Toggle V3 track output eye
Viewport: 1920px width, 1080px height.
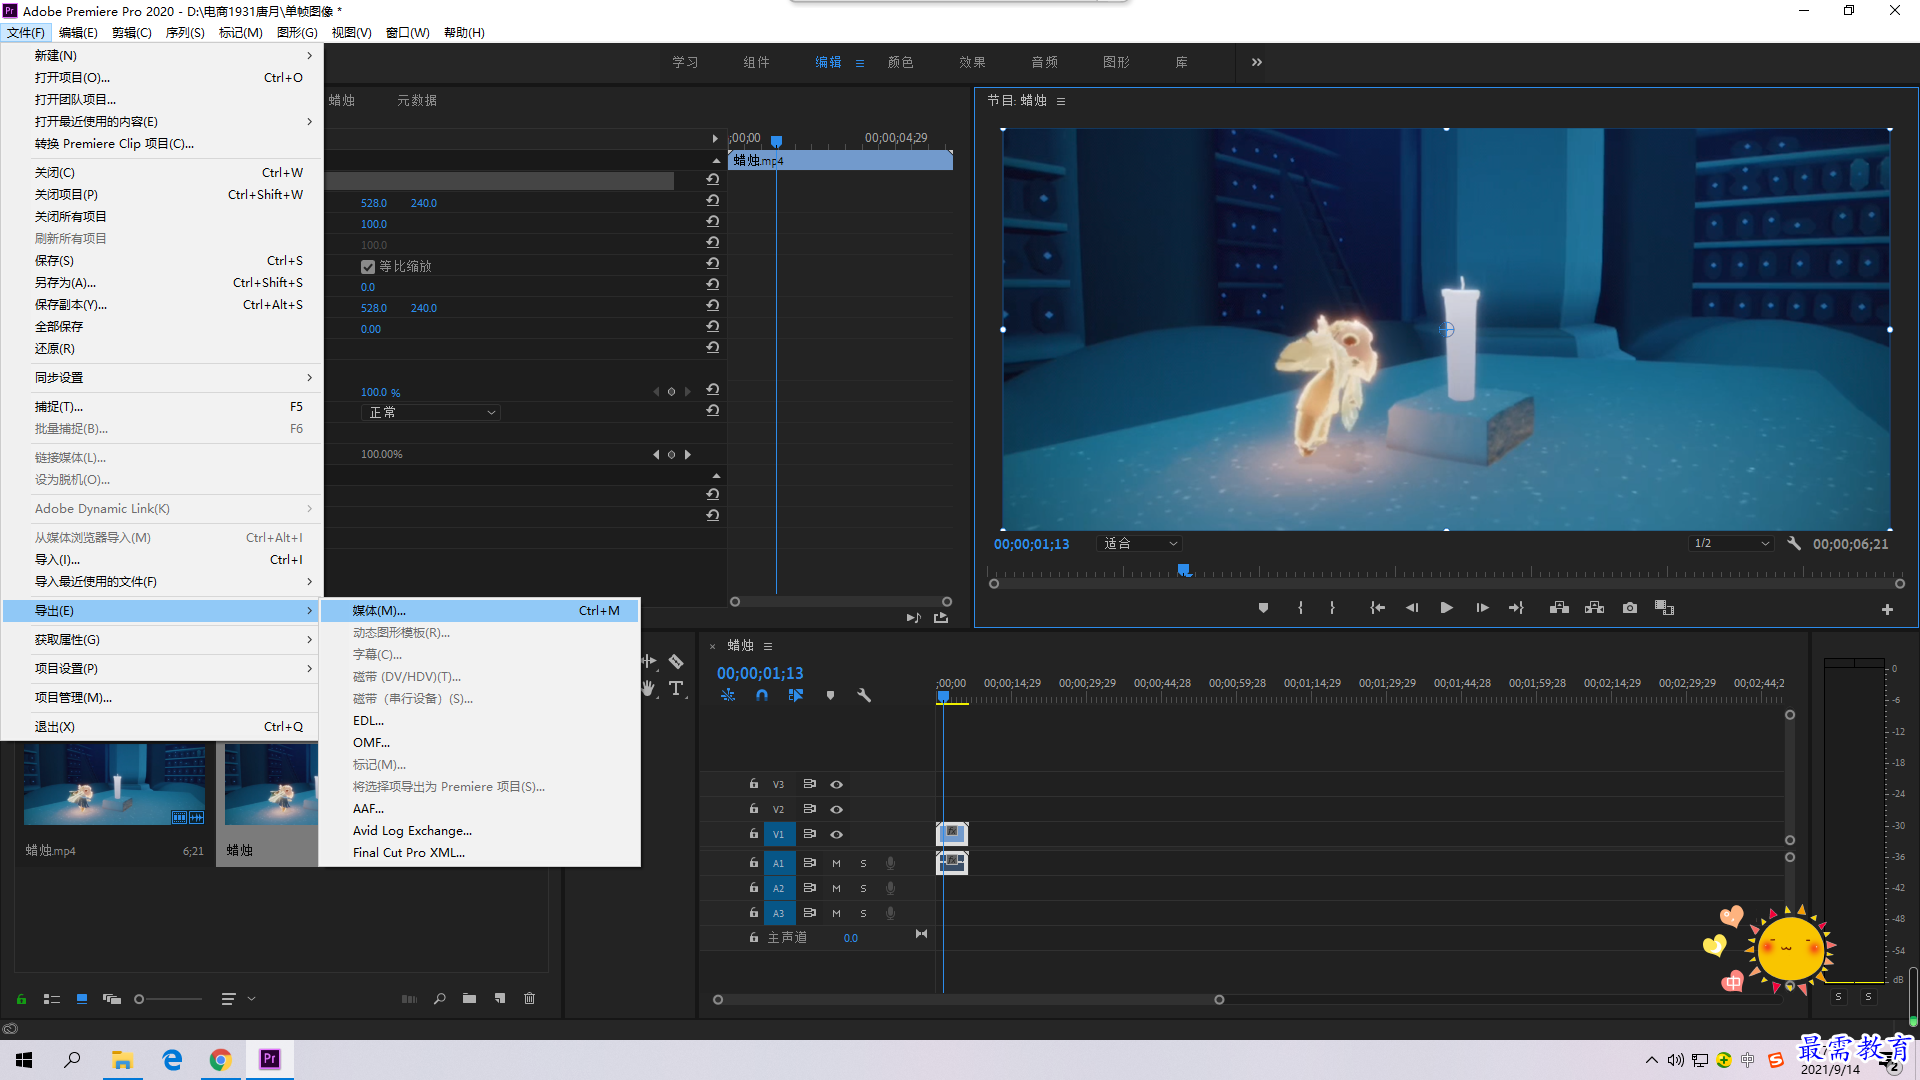[x=836, y=784]
